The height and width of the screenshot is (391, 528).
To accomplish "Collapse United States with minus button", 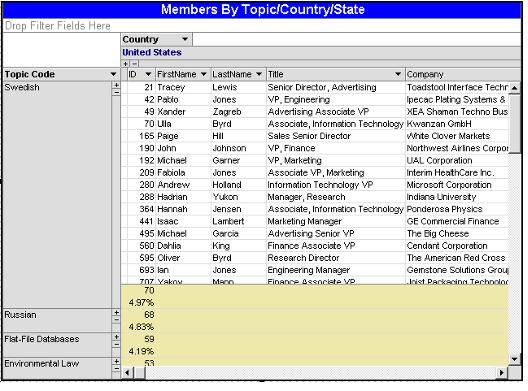I will [134, 64].
